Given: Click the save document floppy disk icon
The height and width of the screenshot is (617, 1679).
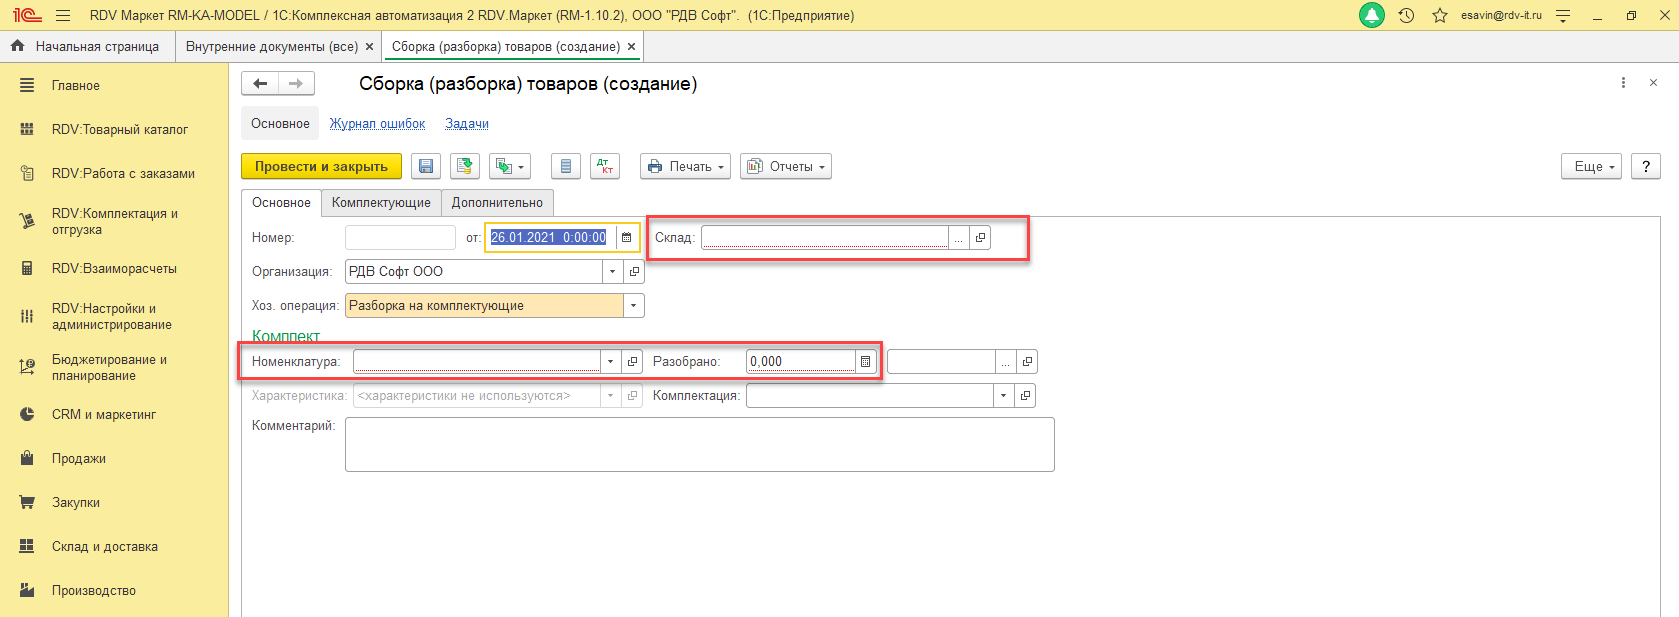Looking at the screenshot, I should tap(426, 167).
